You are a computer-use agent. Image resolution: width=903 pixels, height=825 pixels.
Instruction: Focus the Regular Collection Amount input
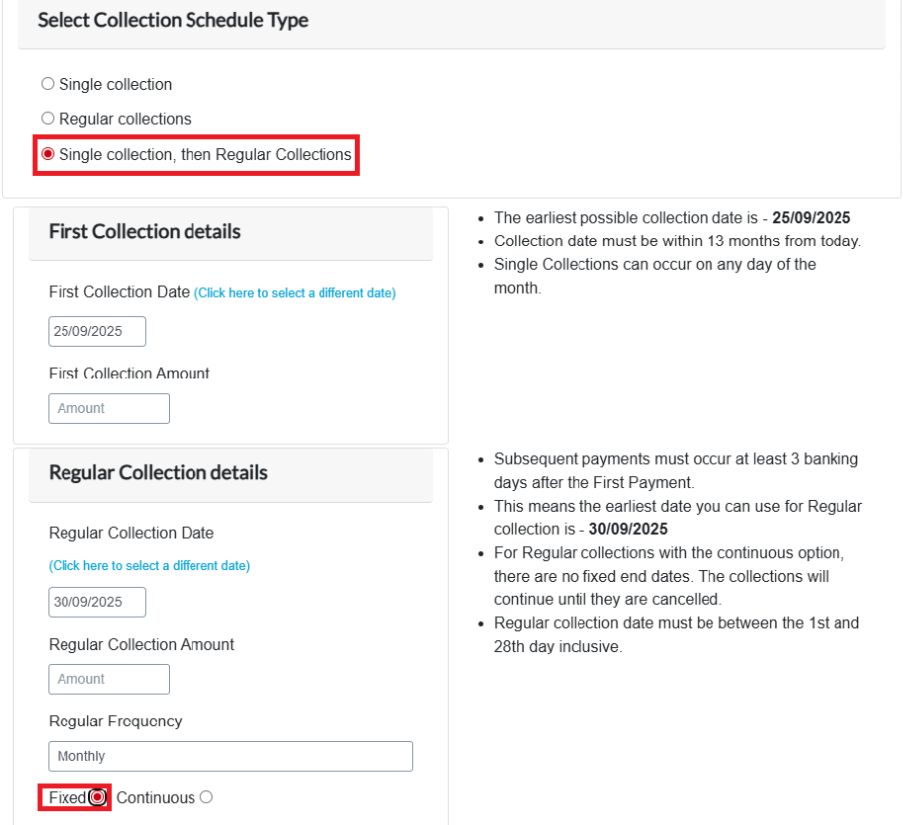(109, 679)
